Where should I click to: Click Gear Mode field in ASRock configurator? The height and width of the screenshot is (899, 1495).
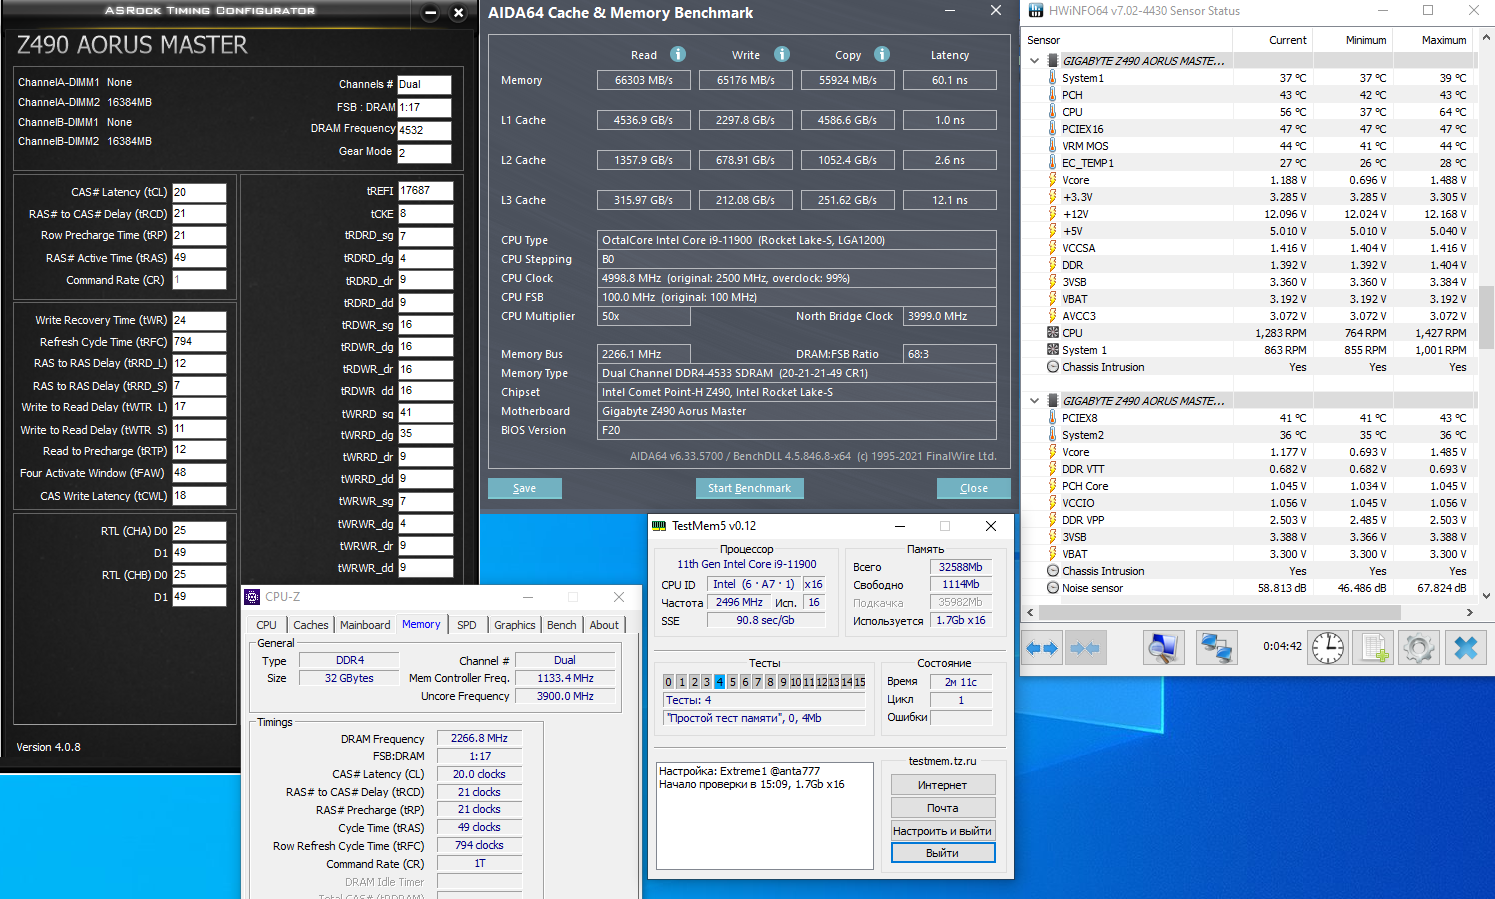[x=424, y=153]
